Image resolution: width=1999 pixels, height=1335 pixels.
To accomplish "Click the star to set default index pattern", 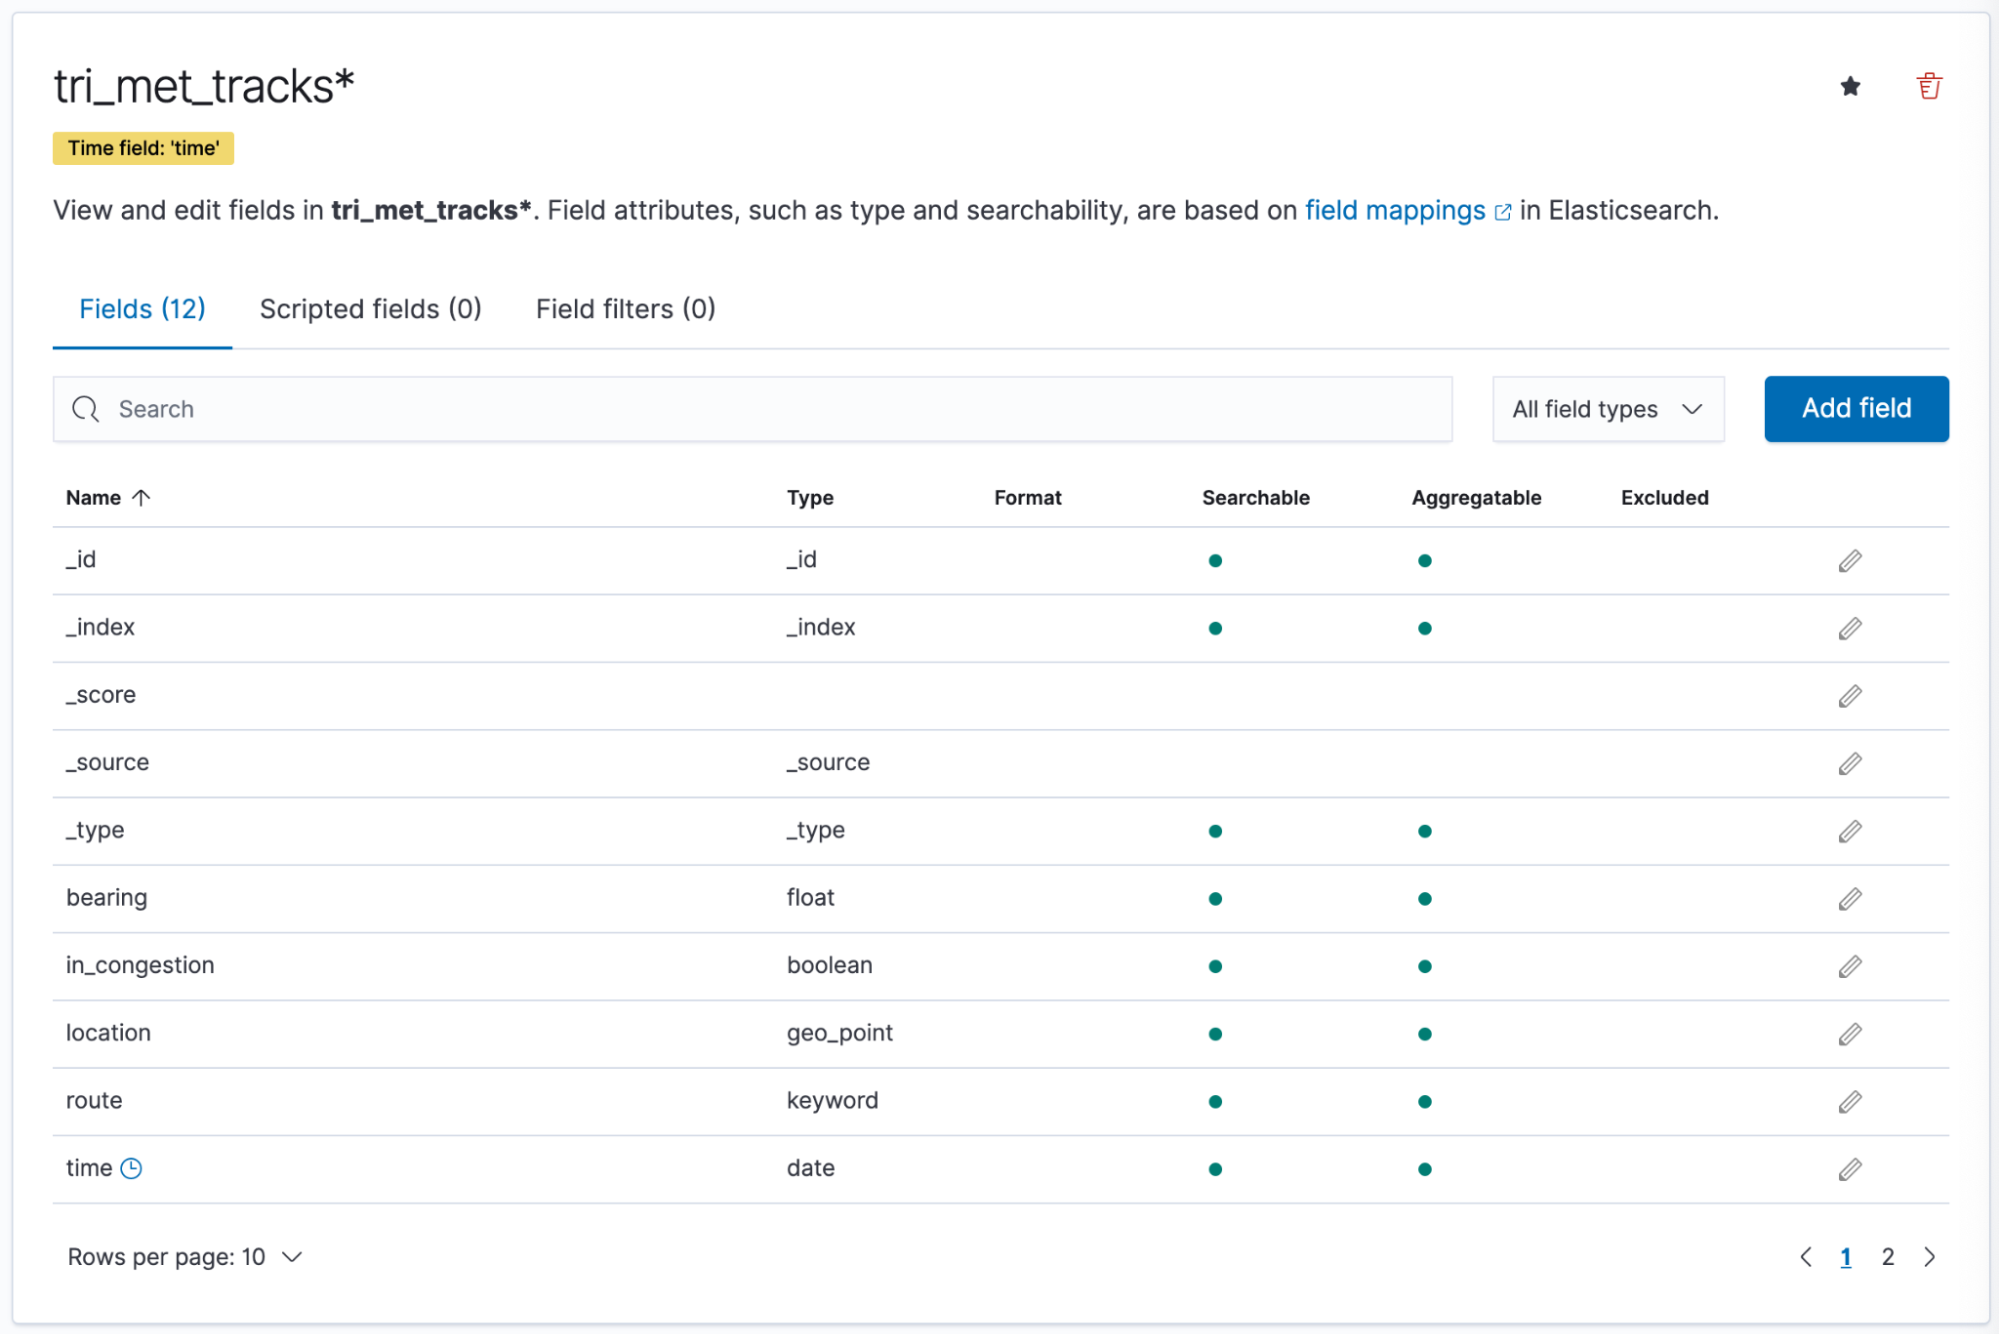I will (x=1850, y=87).
